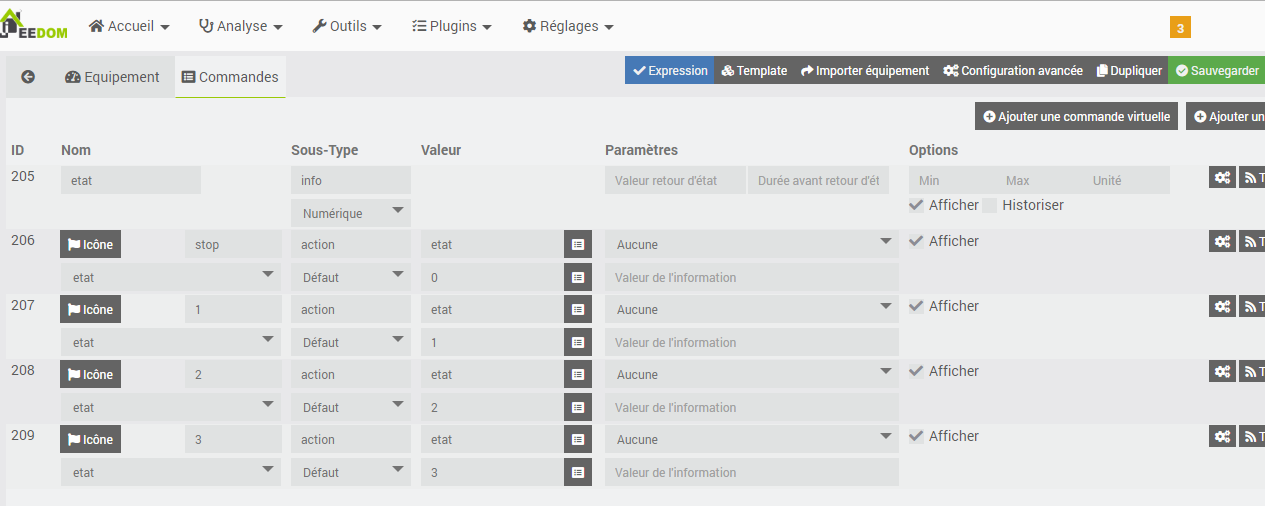Viewport: 1265px width, 506px height.
Task: Click the Icône button for command 209
Action: [x=90, y=439]
